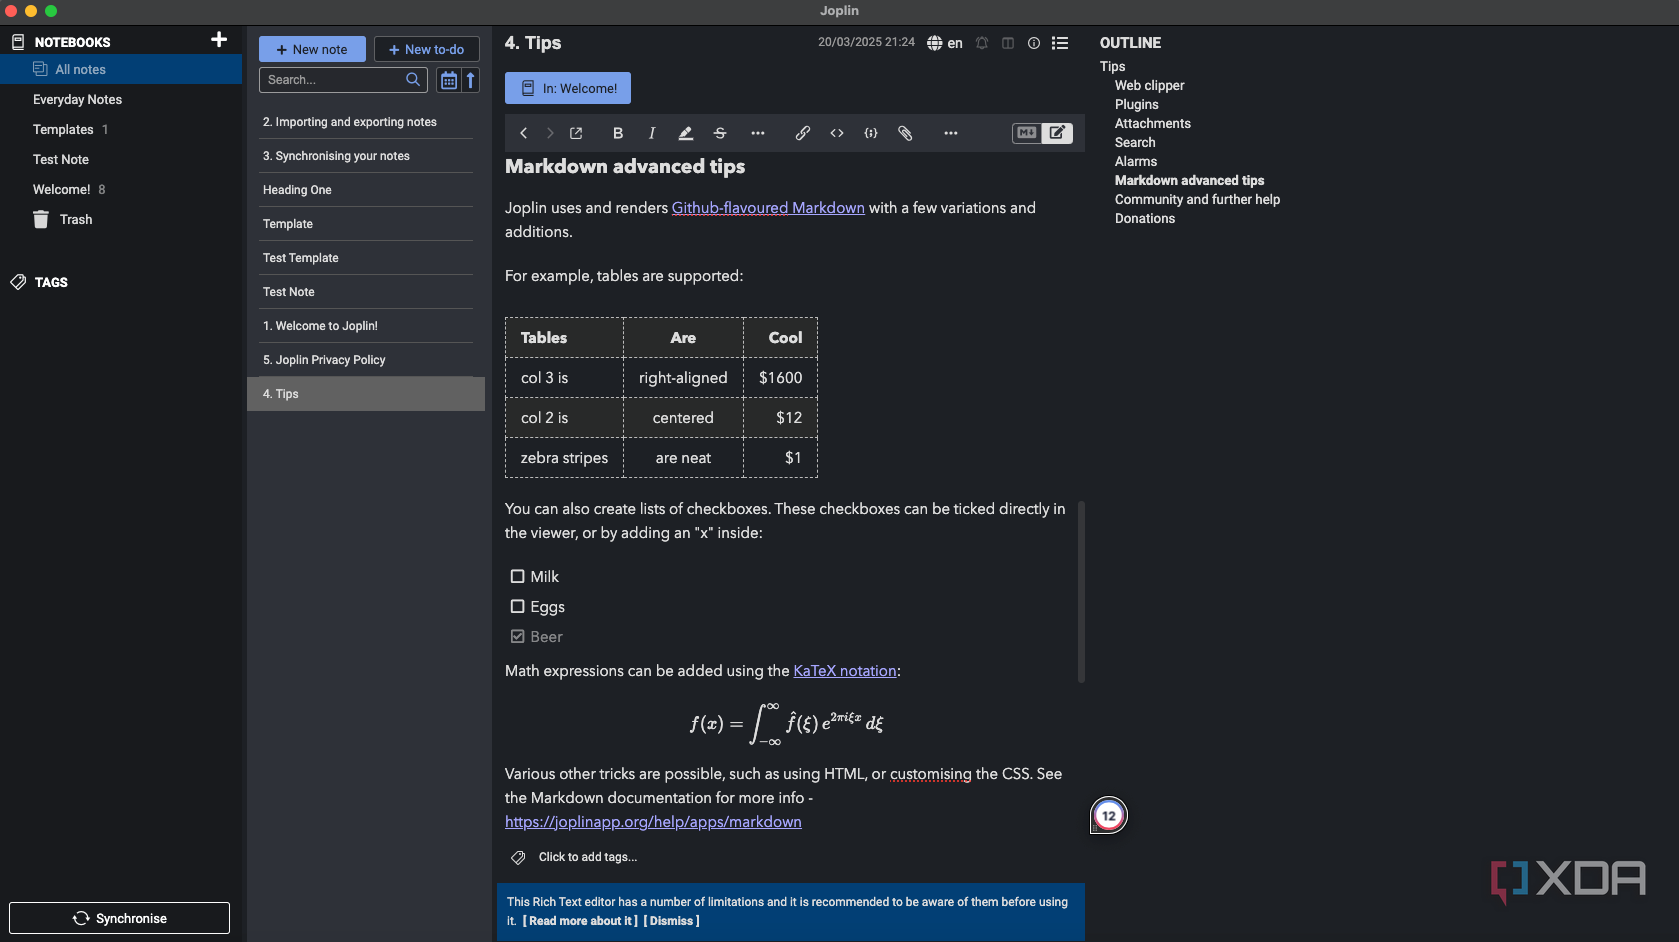1679x942 pixels.
Task: Attach a file using paperclip icon
Action: pos(905,133)
